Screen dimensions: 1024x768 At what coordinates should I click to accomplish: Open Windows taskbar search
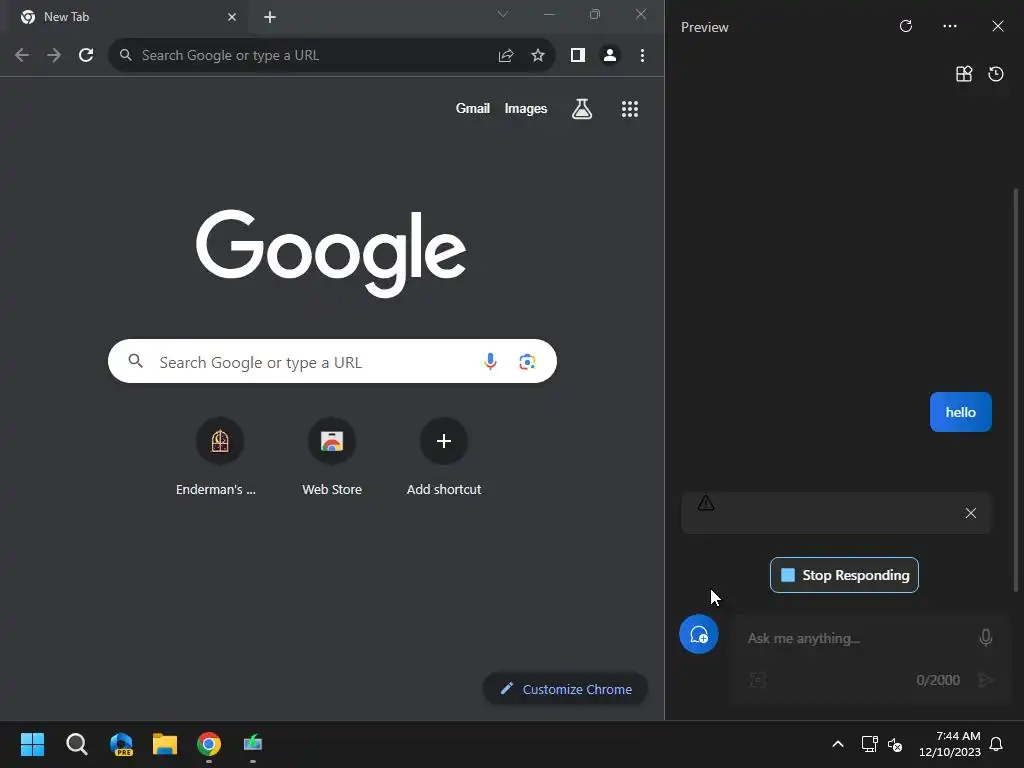pyautogui.click(x=77, y=744)
